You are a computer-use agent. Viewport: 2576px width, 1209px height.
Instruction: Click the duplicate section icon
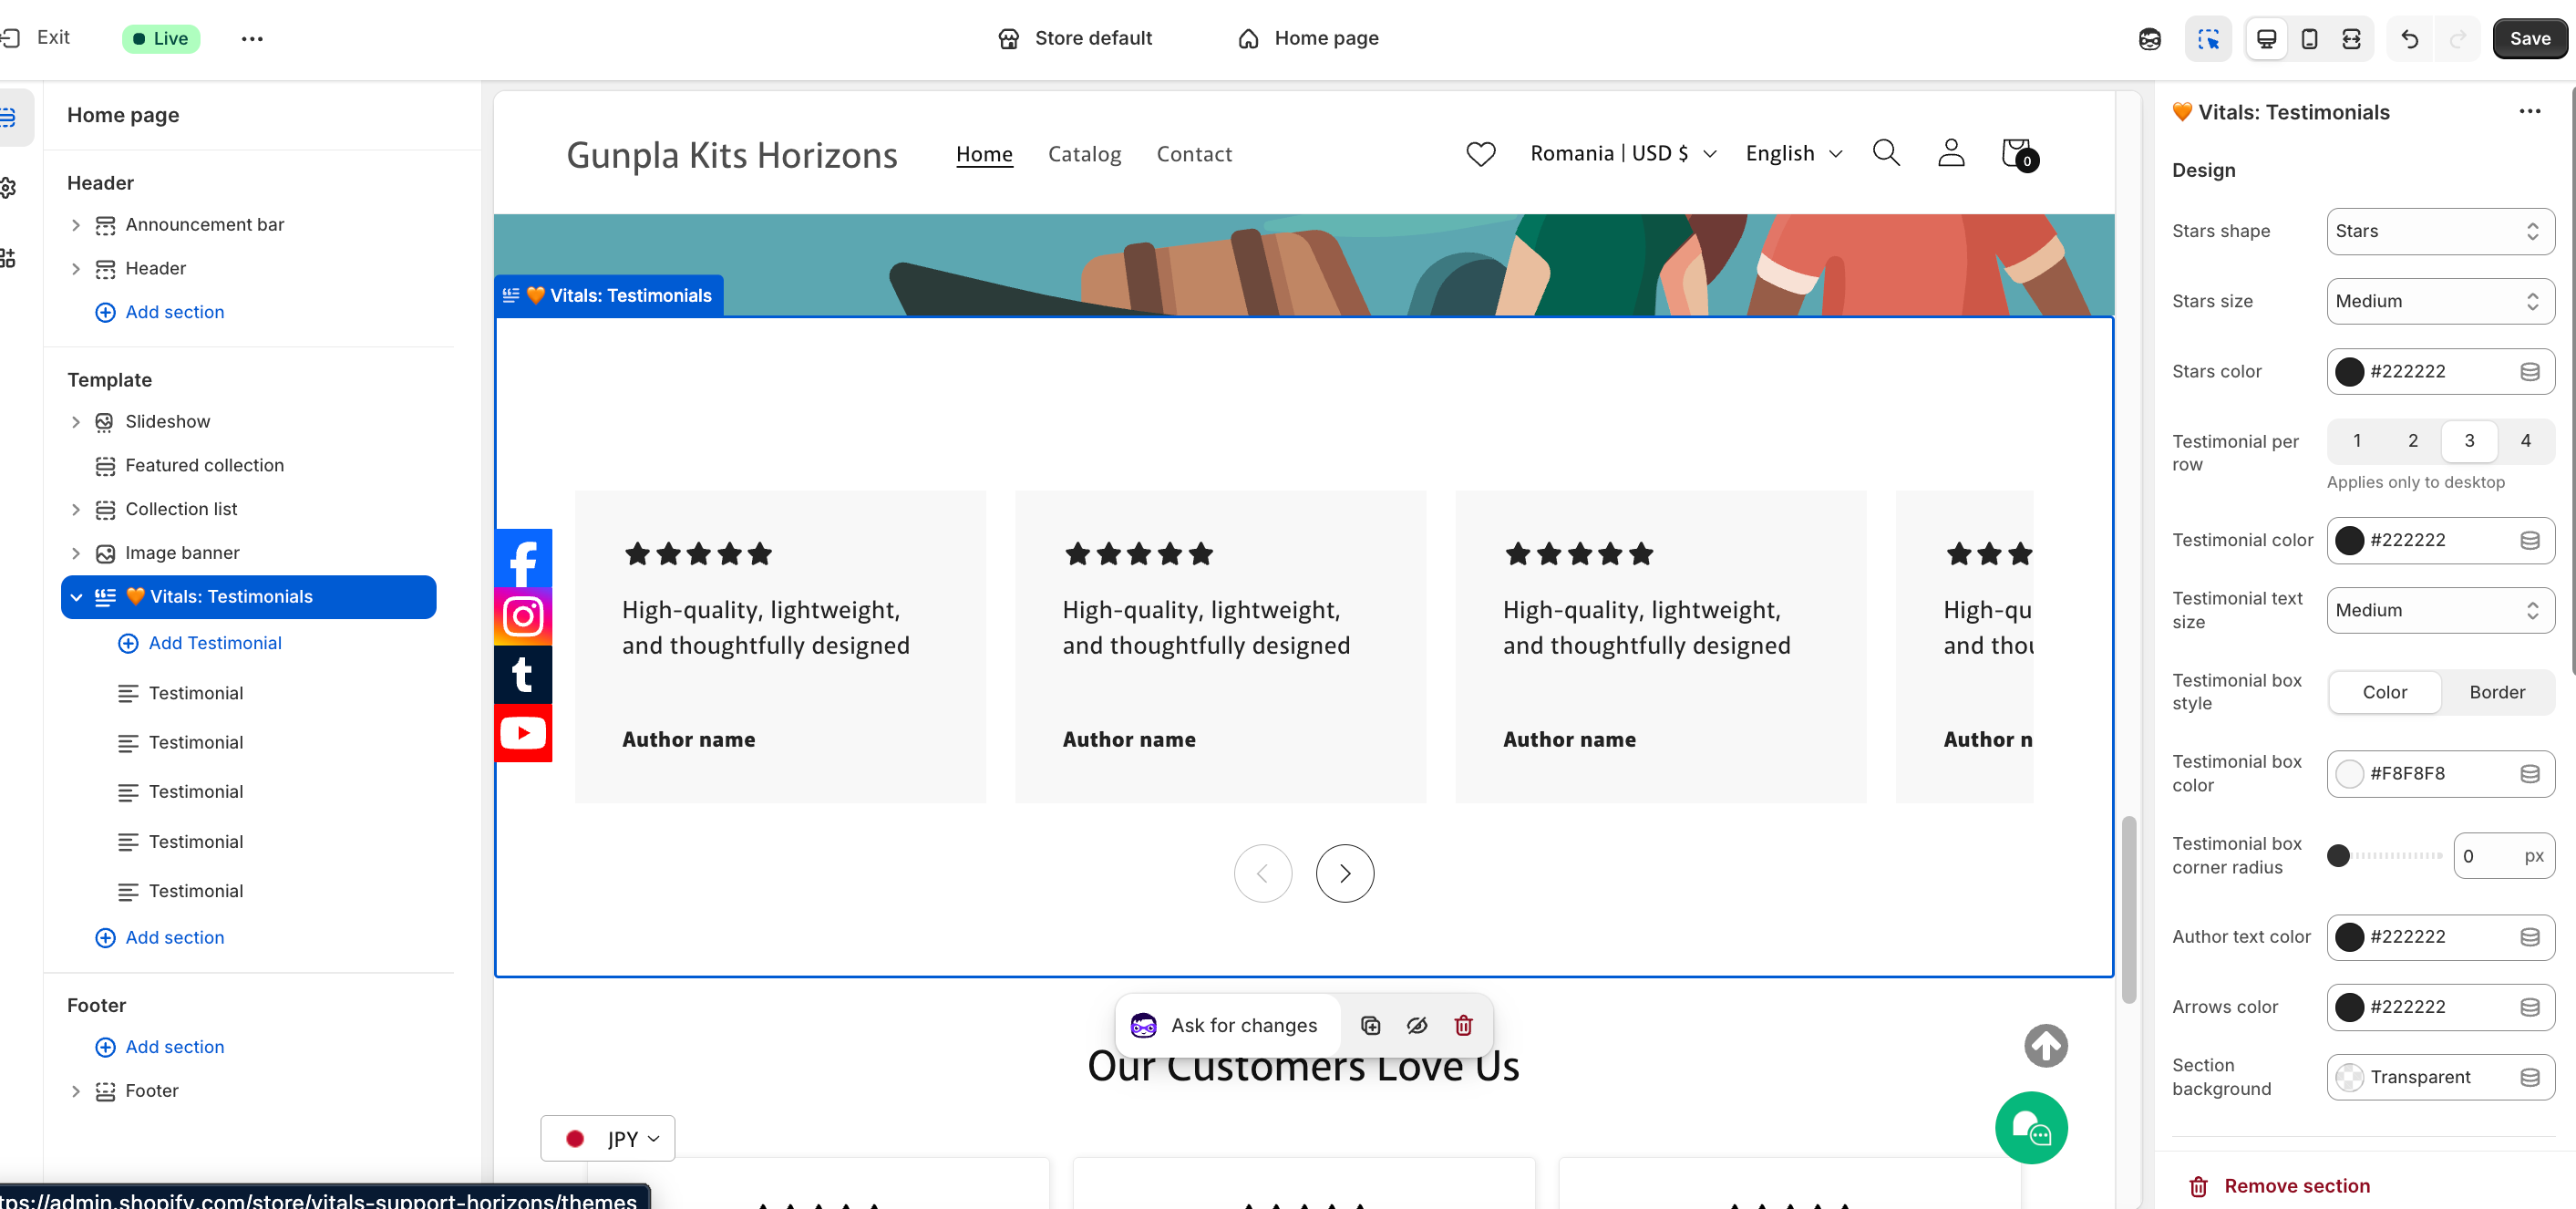[1370, 1025]
